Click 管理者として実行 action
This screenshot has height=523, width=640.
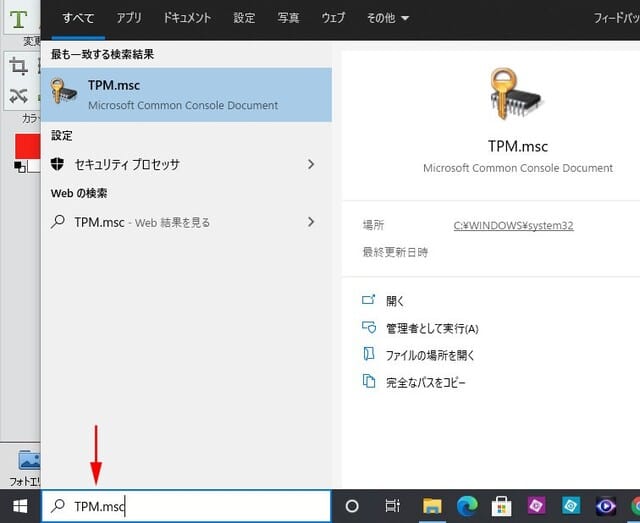point(432,328)
